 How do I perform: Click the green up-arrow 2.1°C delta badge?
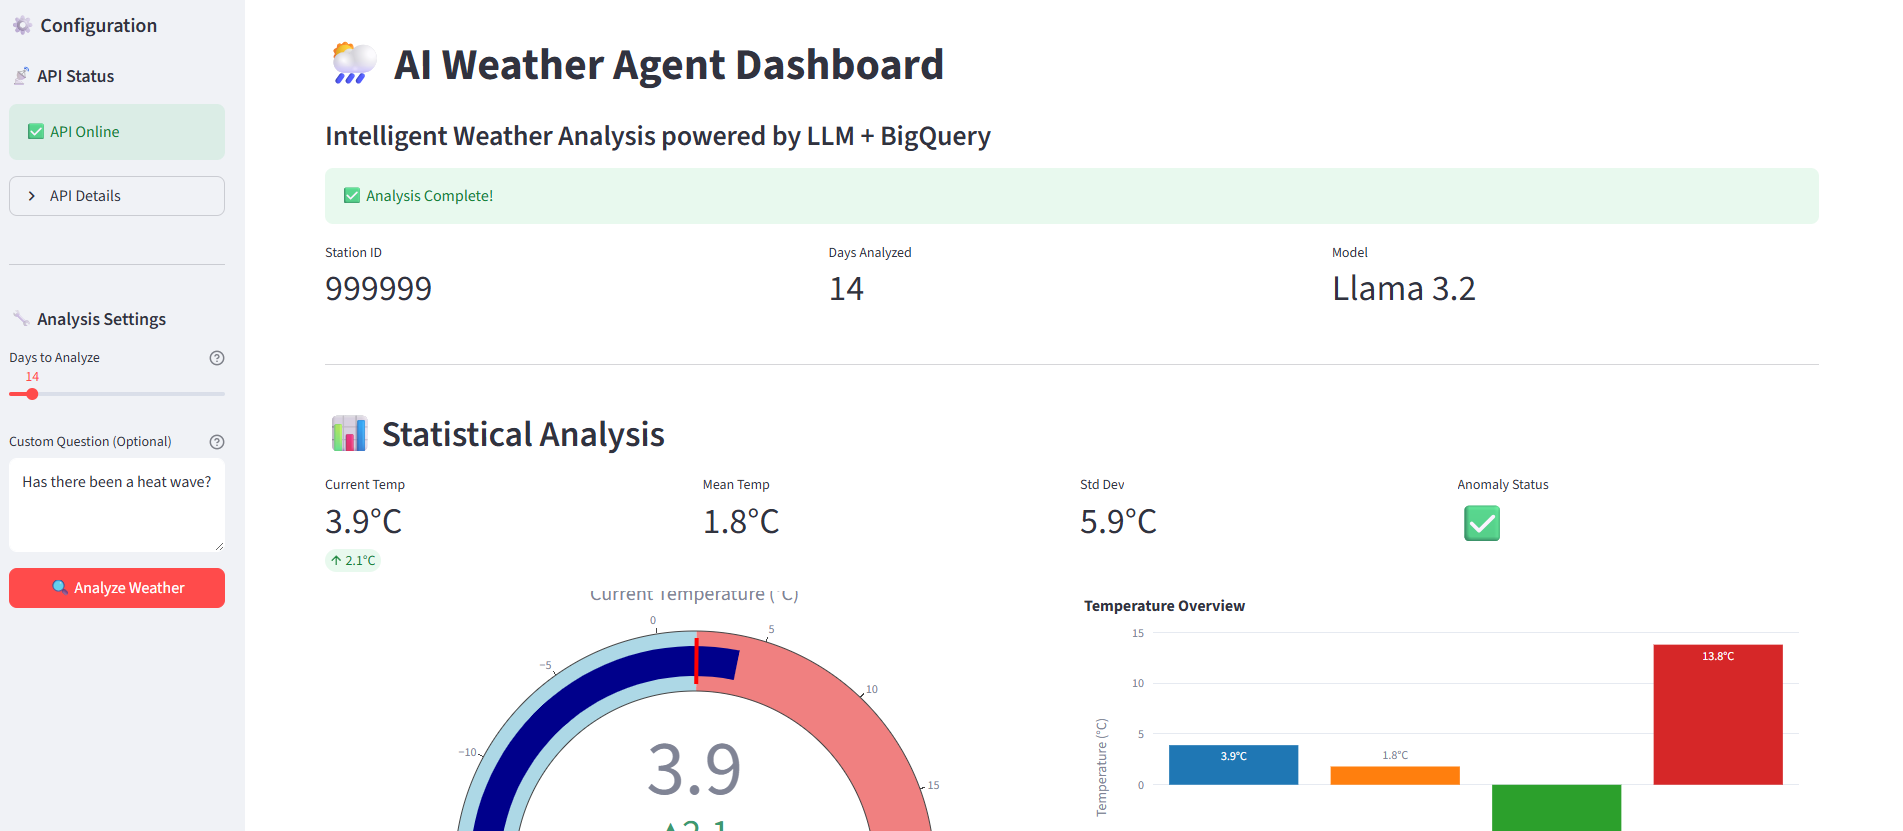point(353,561)
